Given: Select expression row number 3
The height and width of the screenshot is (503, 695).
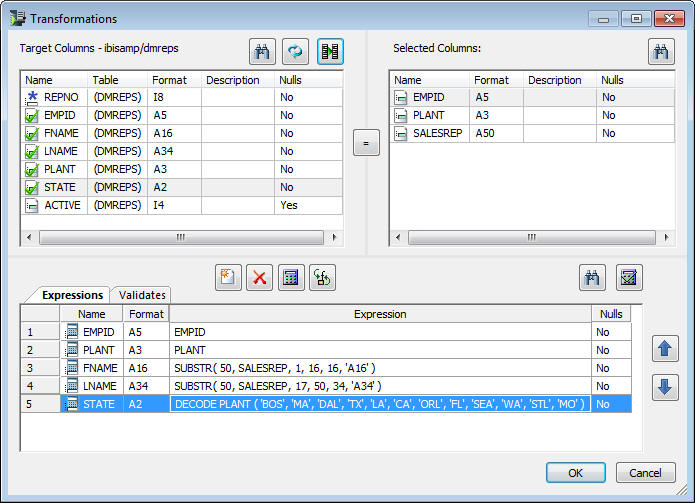Looking at the screenshot, I should point(40,368).
